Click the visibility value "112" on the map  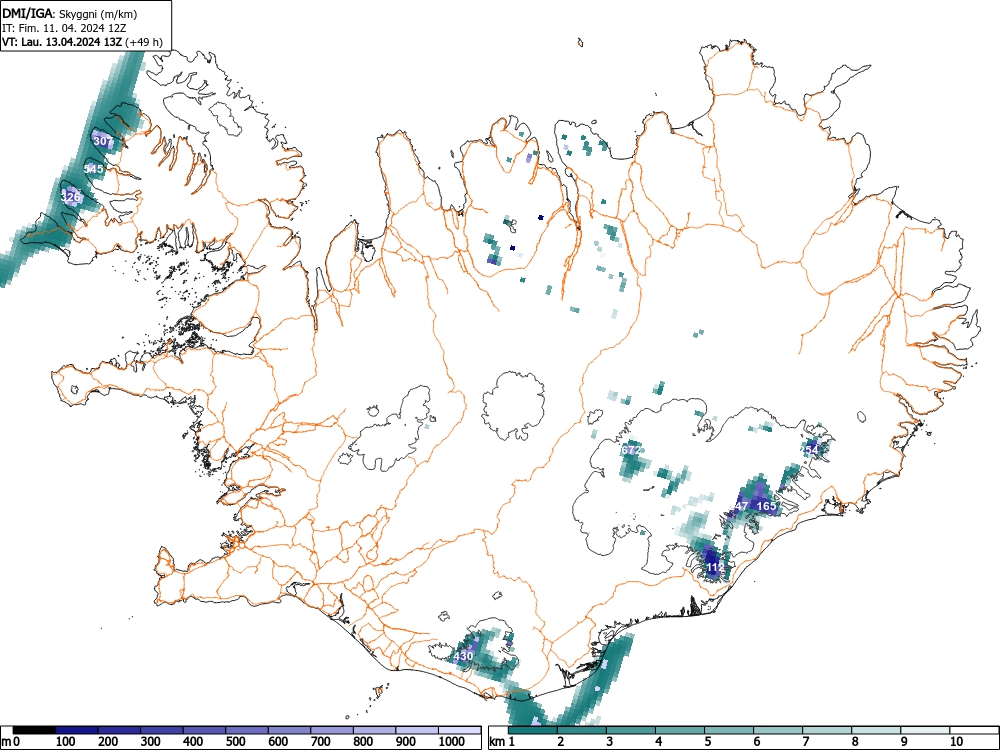pyautogui.click(x=716, y=567)
